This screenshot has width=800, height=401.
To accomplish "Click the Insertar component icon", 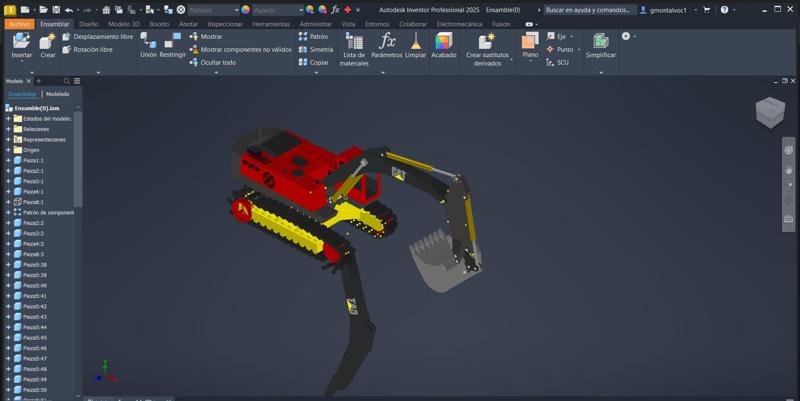I will [21, 46].
